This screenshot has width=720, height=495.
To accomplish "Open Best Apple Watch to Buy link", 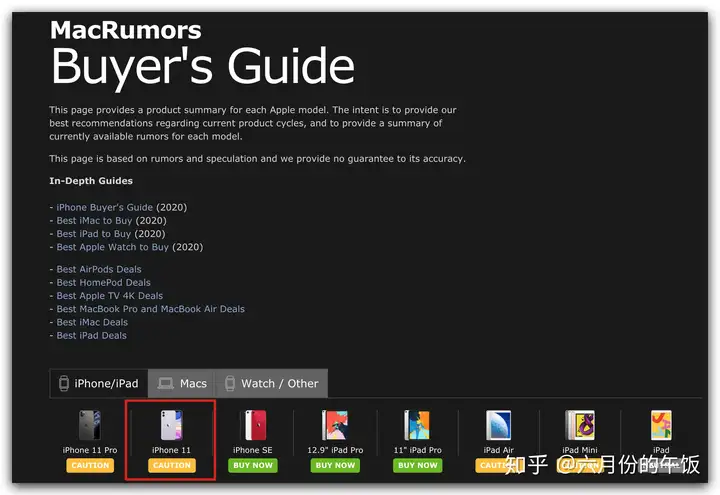I will pos(112,247).
